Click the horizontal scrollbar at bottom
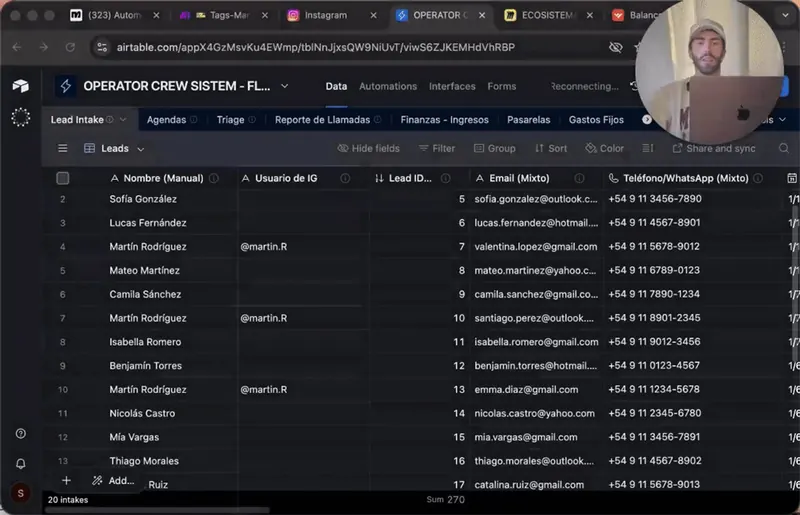 point(158,510)
